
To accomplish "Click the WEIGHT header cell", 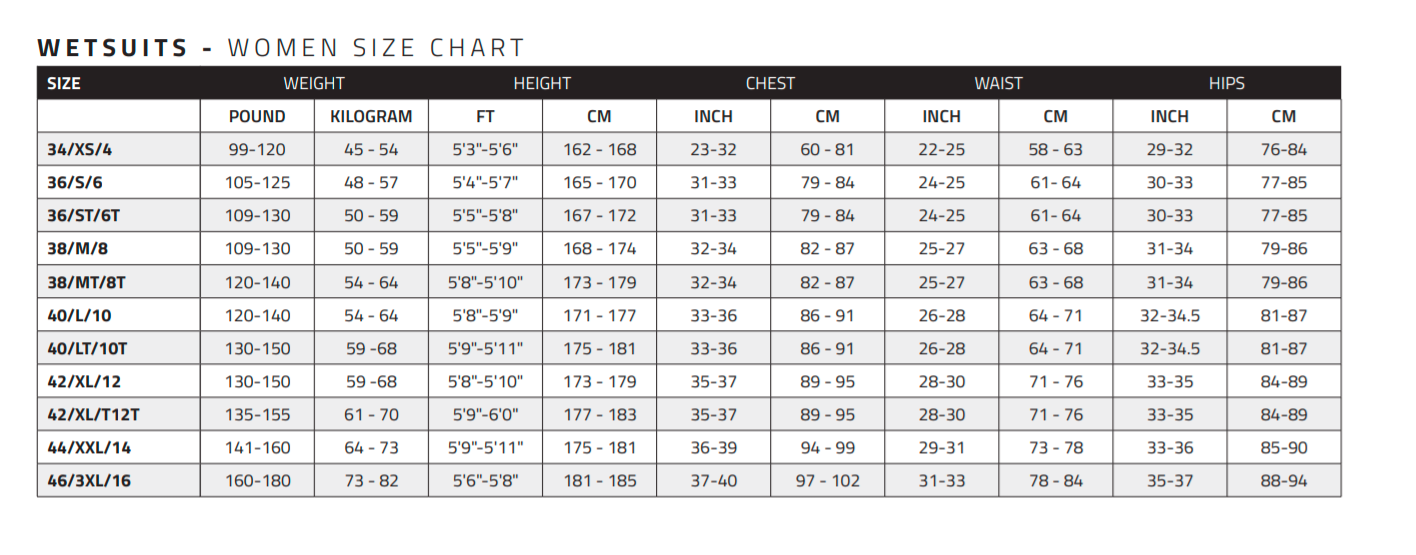I will (314, 84).
